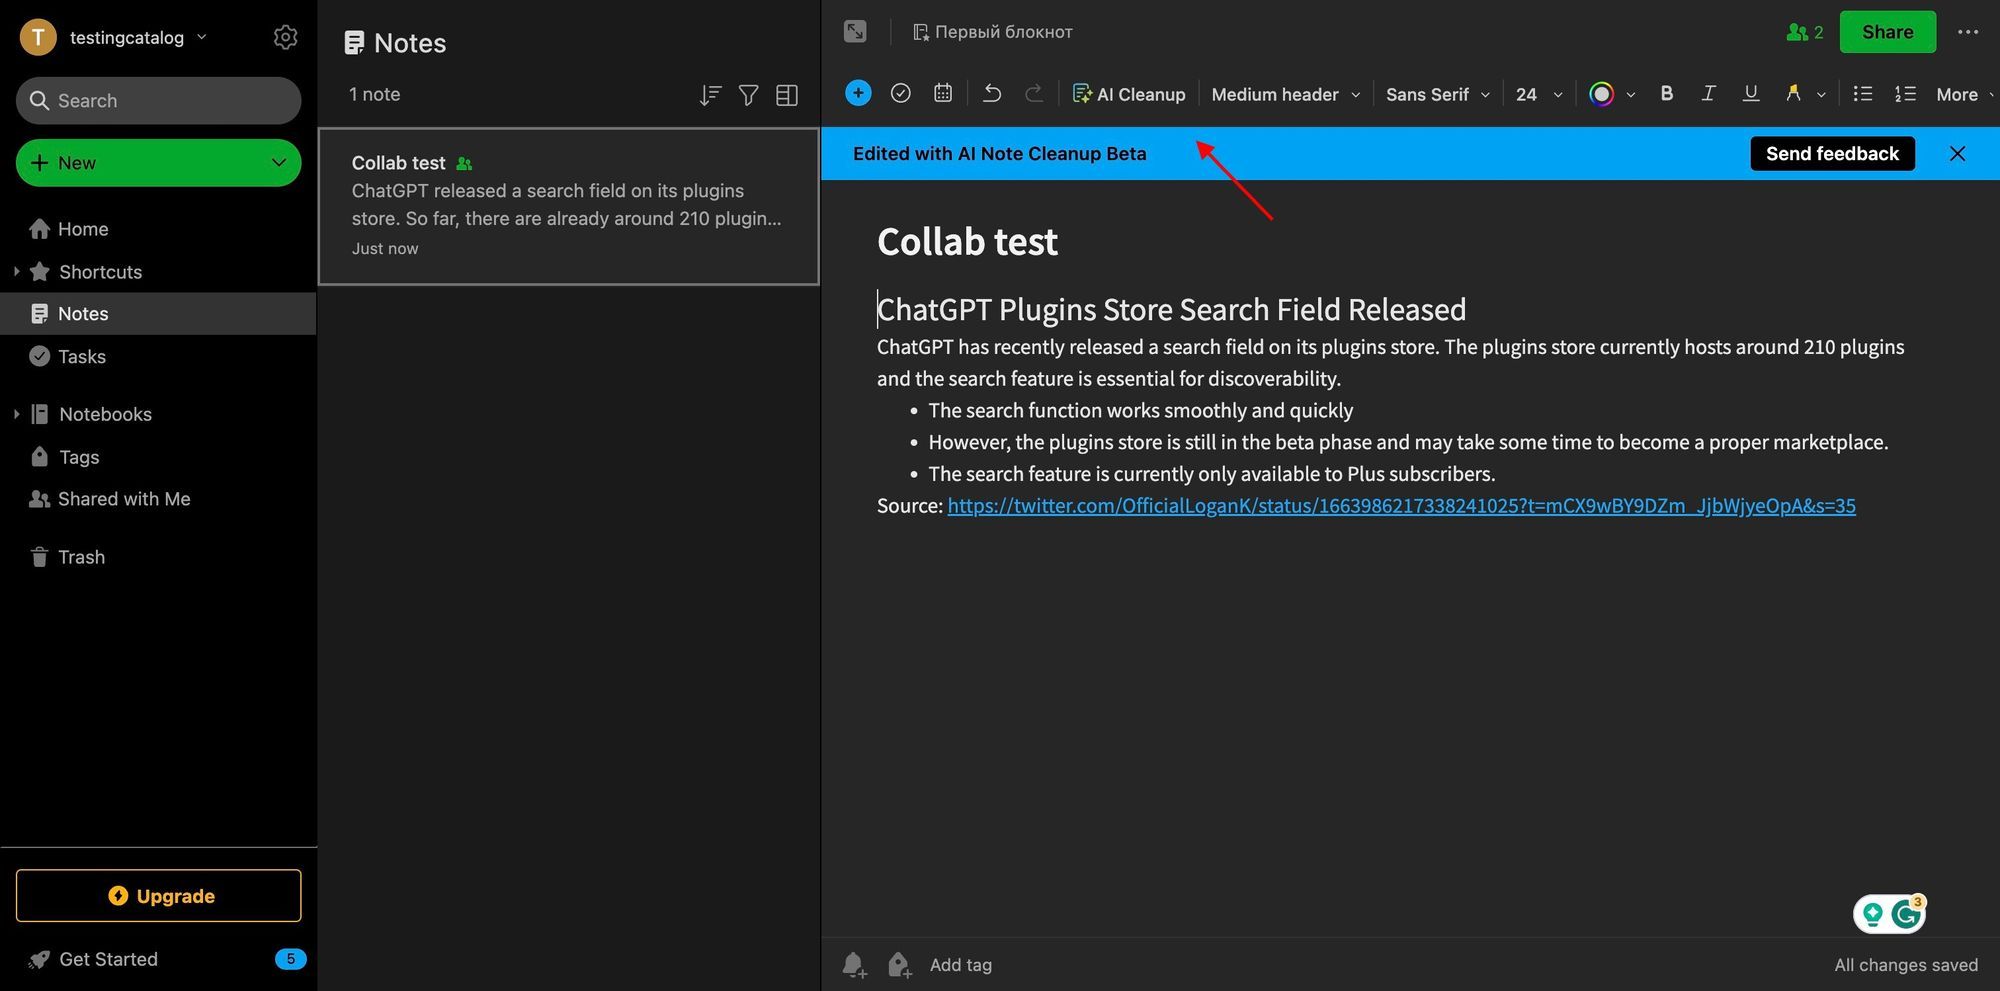Open the Sans Serif font dropdown

(x=1436, y=93)
